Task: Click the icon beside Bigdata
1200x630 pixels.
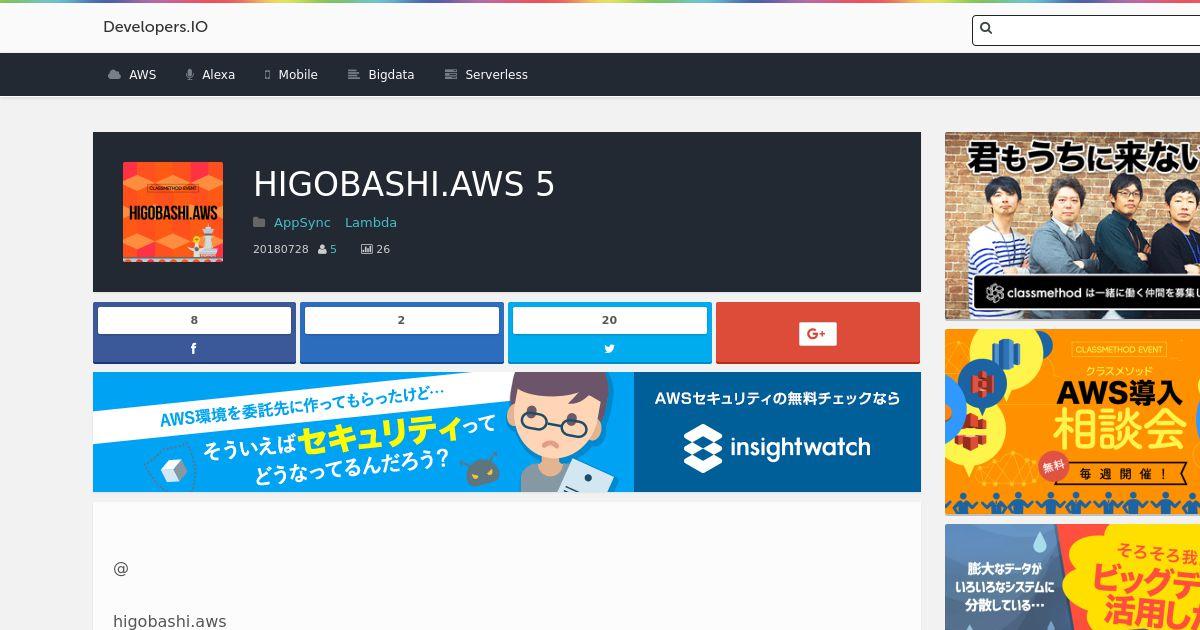Action: (353, 75)
